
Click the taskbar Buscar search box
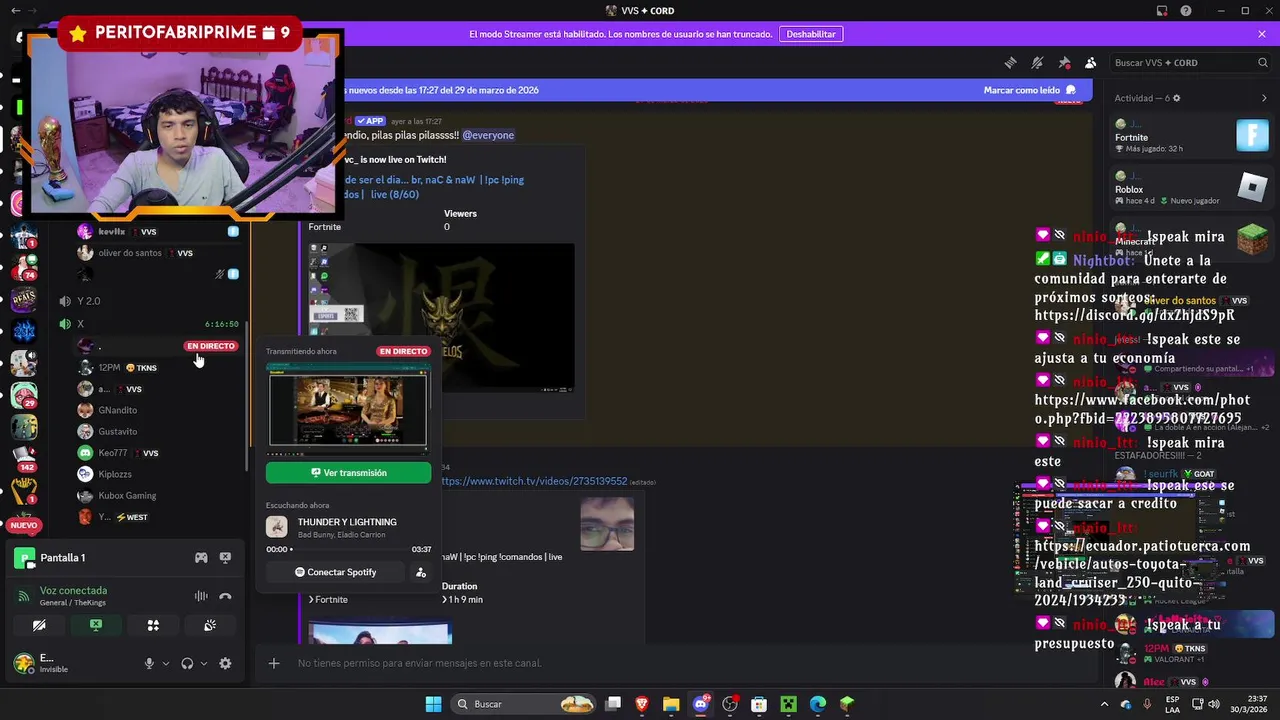click(525, 704)
